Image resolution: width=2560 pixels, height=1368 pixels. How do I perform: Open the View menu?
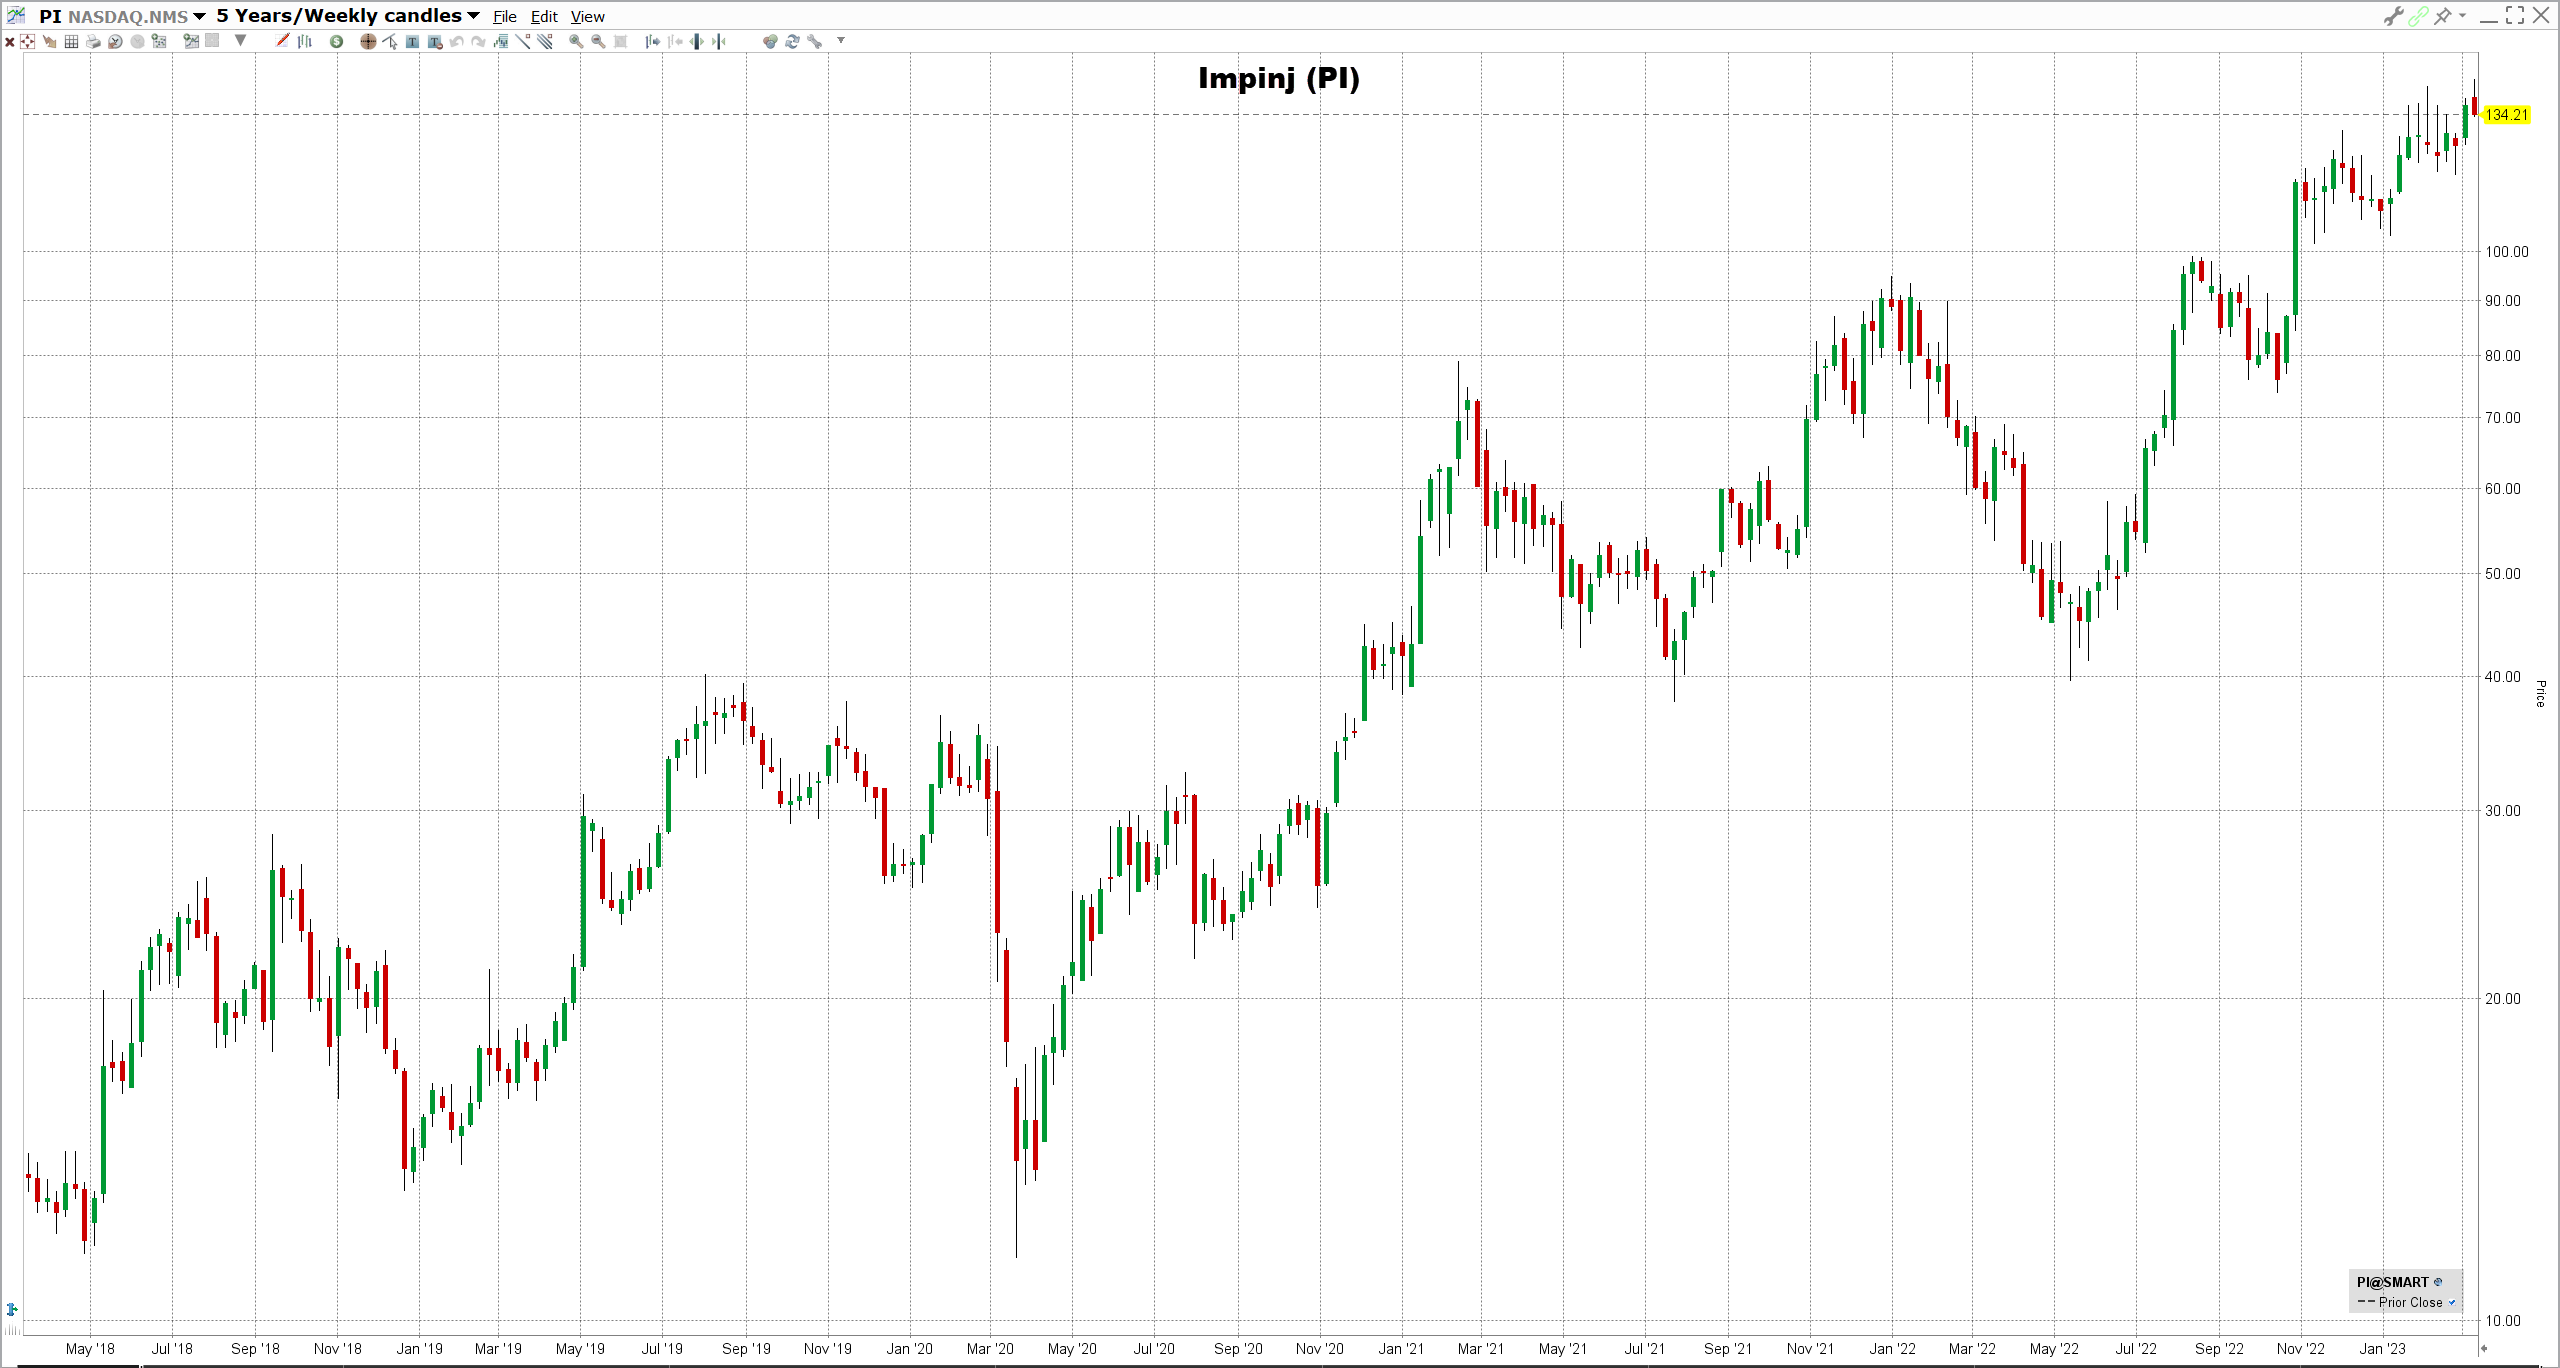pos(588,16)
